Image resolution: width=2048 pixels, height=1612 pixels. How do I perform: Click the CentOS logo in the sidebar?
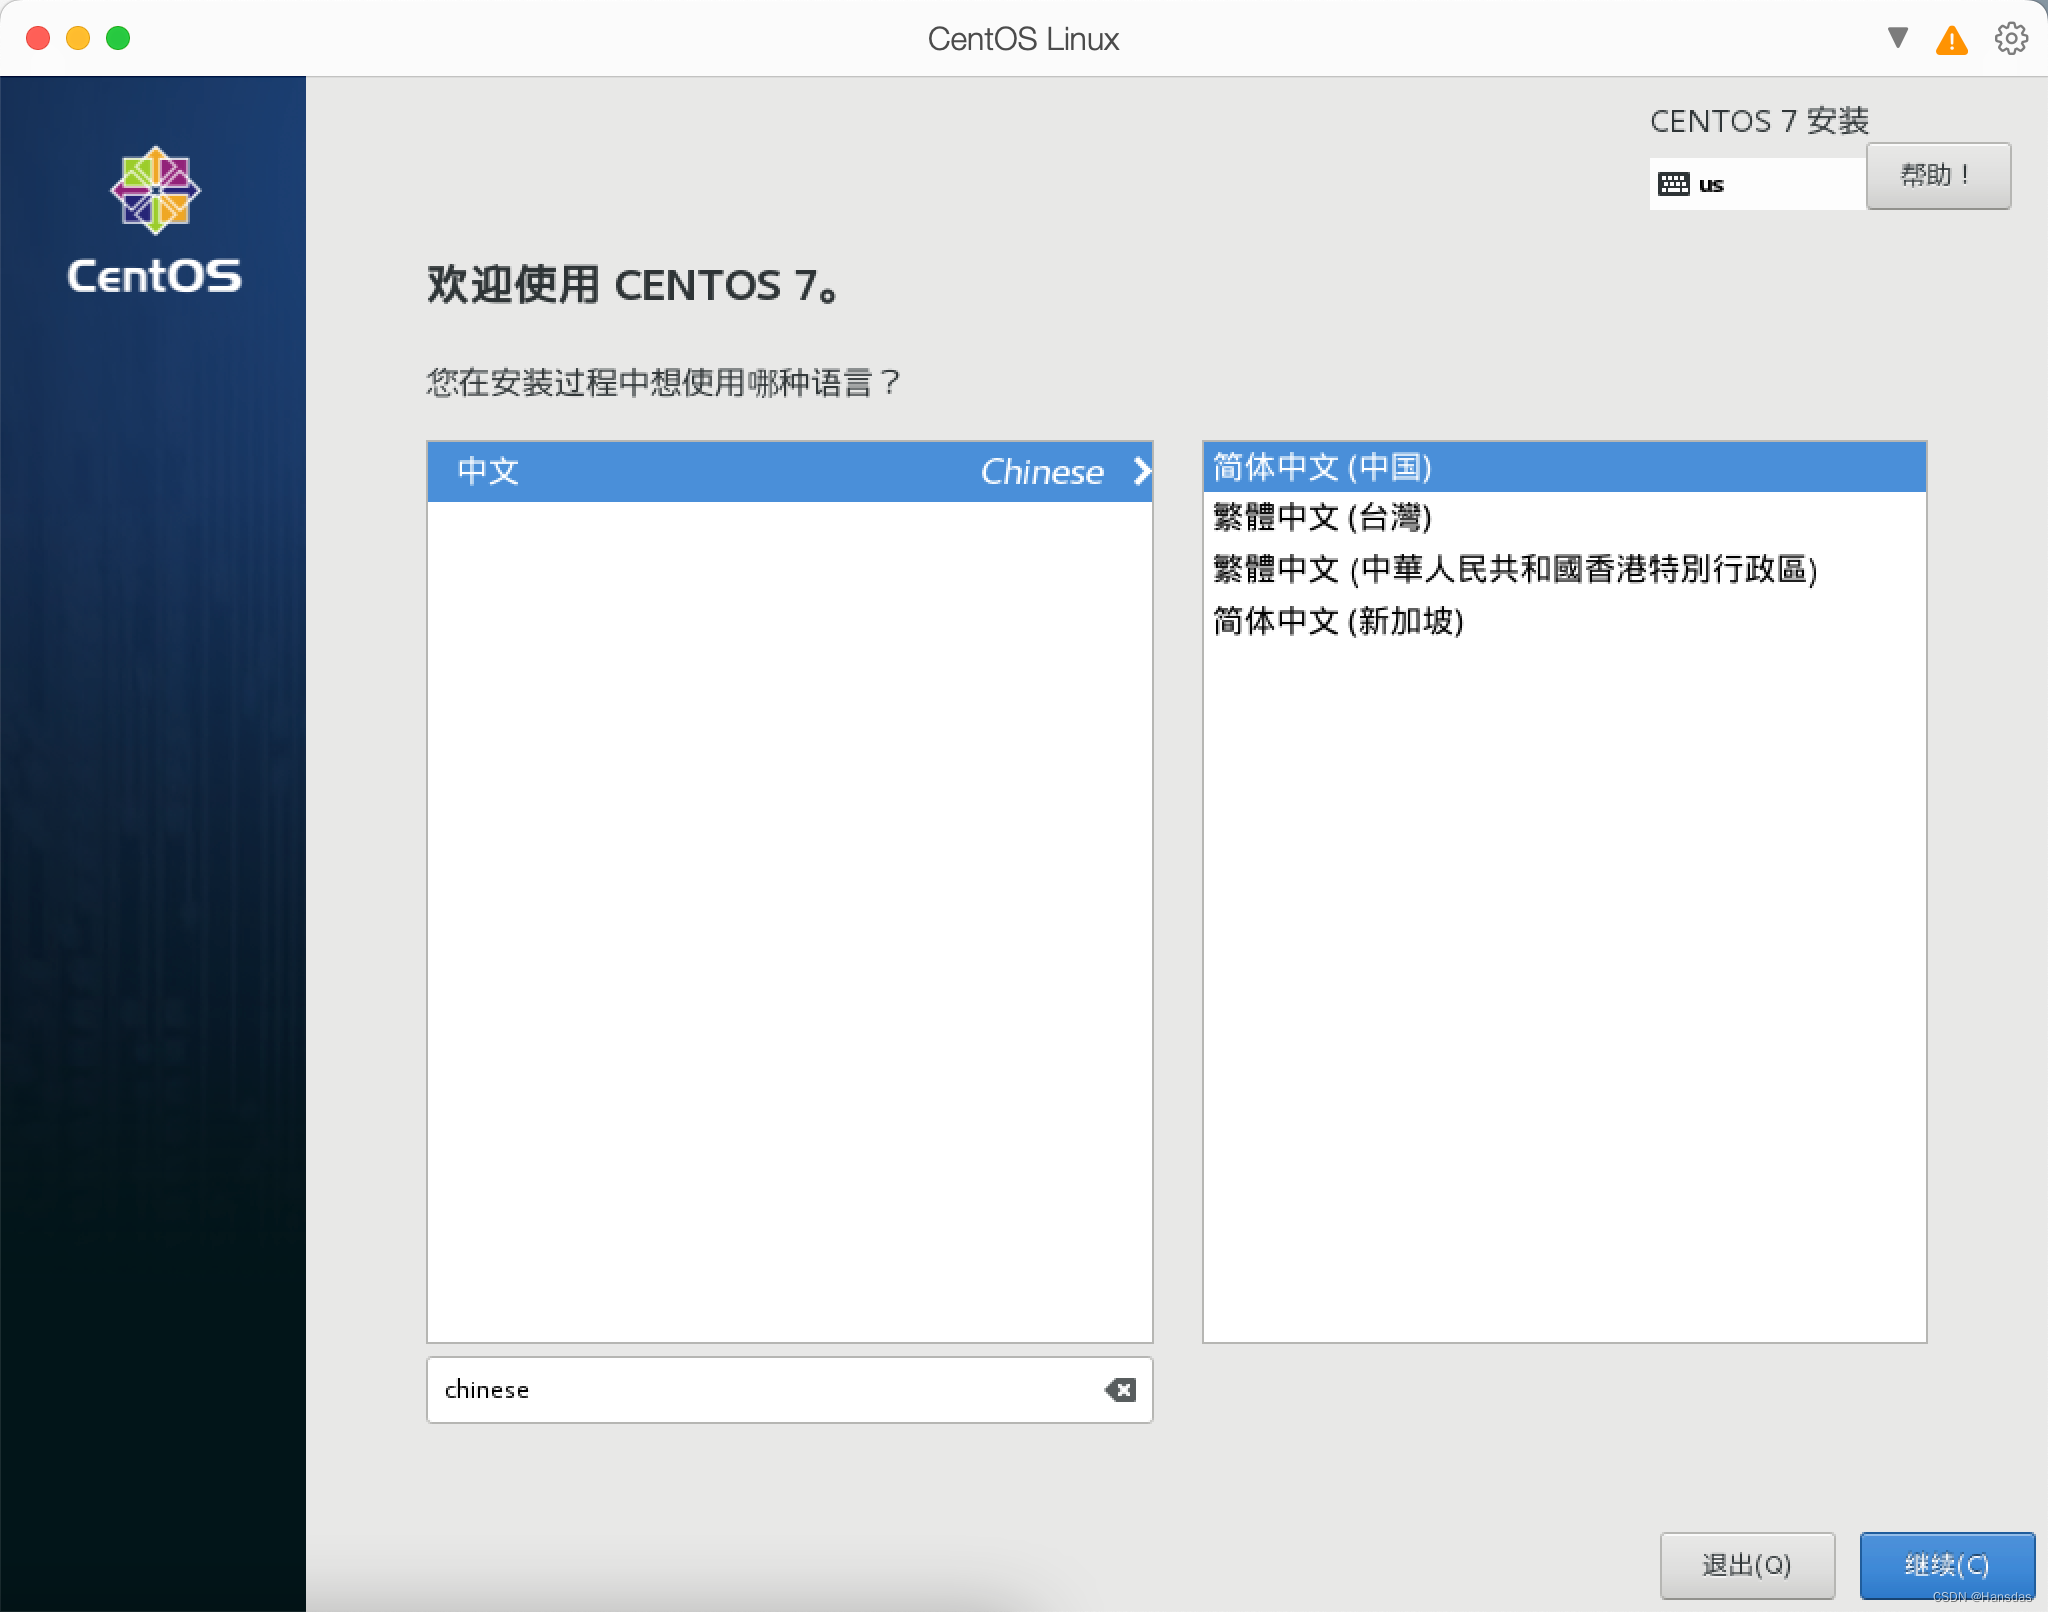[x=155, y=190]
